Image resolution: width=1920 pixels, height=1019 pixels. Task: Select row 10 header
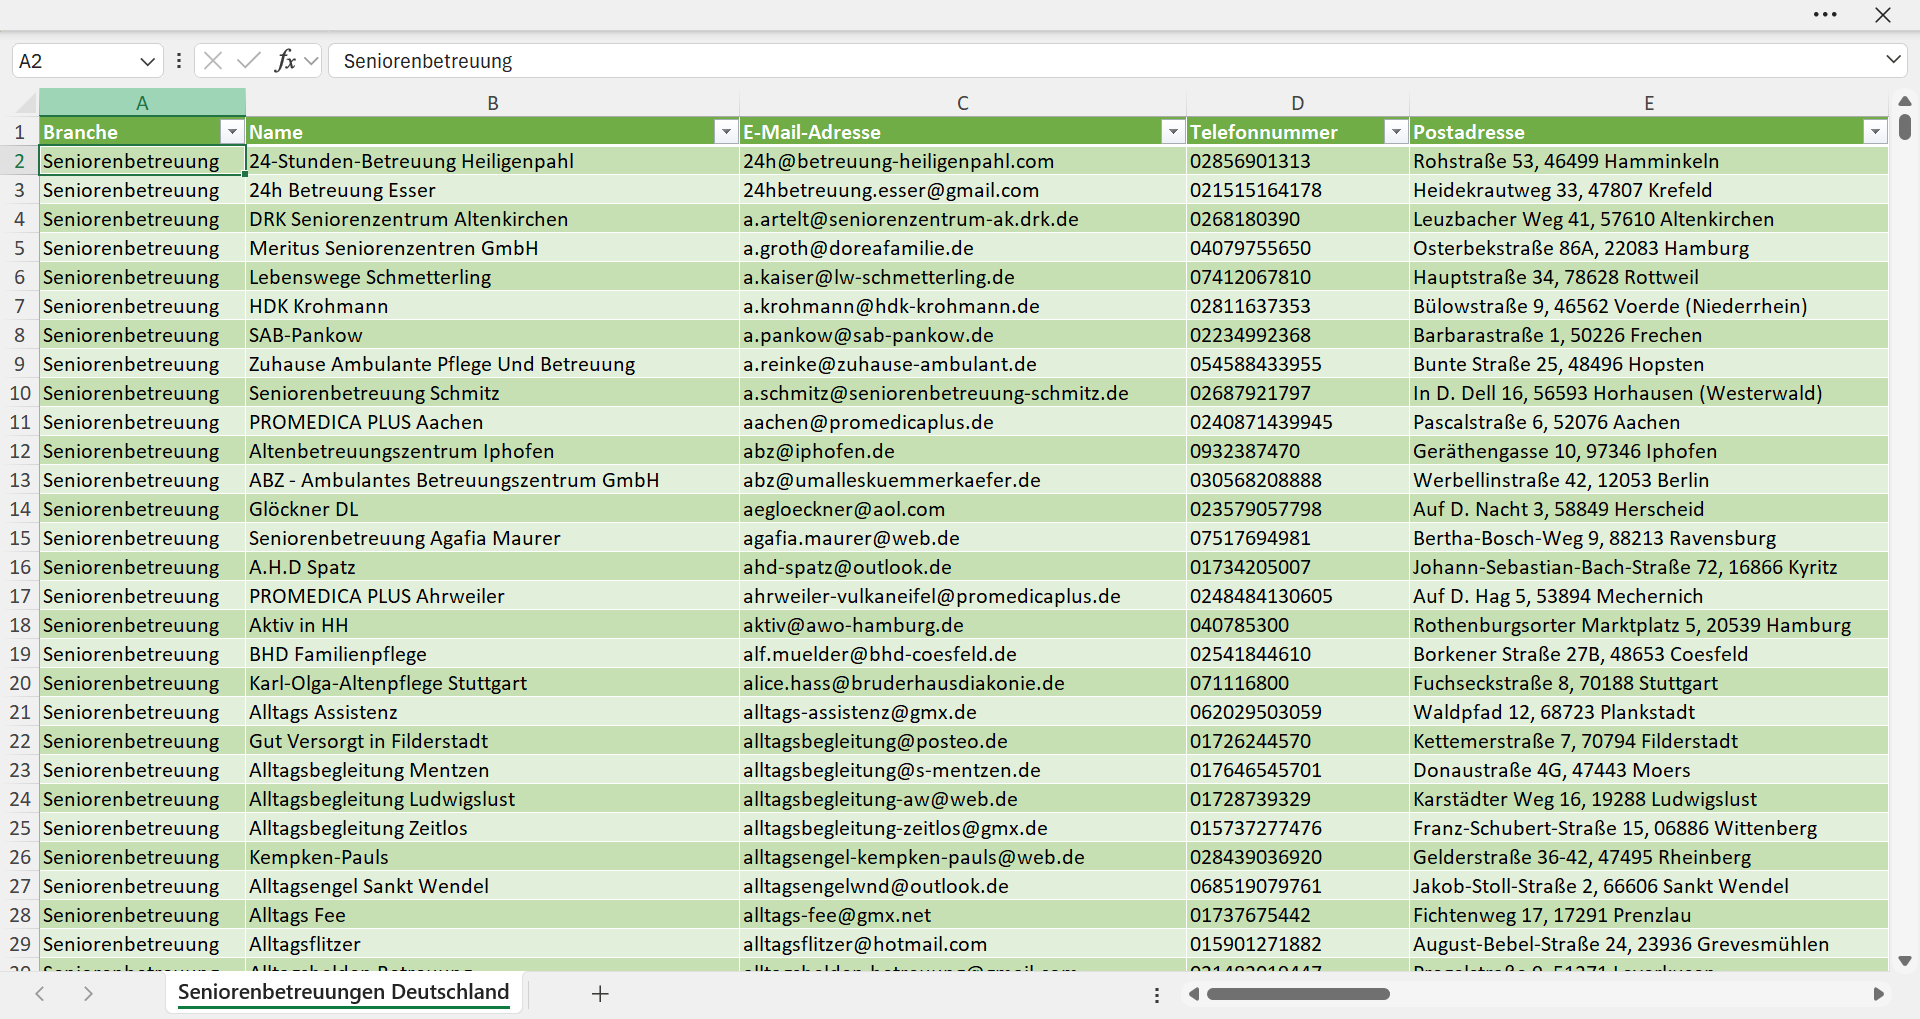20,393
